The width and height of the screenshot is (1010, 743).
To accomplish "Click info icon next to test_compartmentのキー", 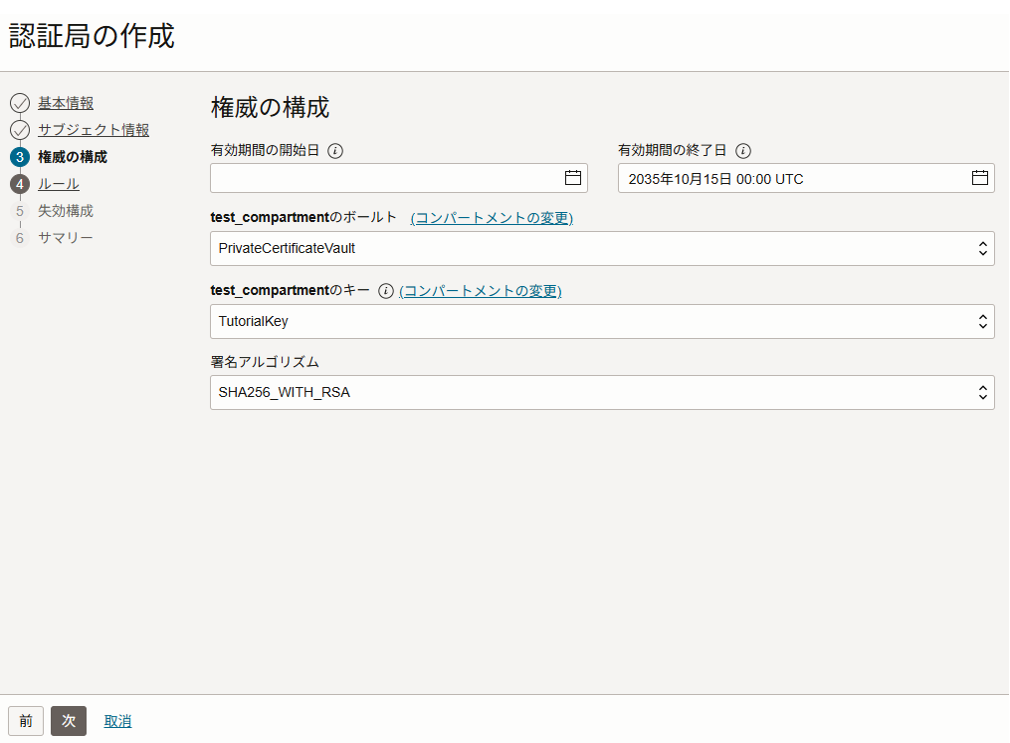I will click(386, 291).
